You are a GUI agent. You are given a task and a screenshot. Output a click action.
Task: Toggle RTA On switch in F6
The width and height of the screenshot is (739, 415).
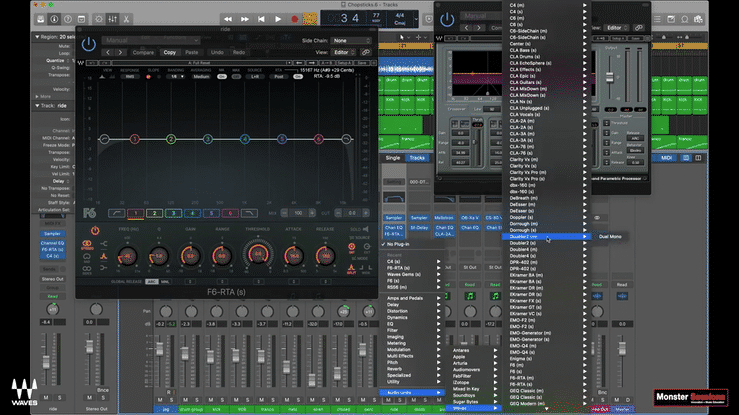pos(298,76)
